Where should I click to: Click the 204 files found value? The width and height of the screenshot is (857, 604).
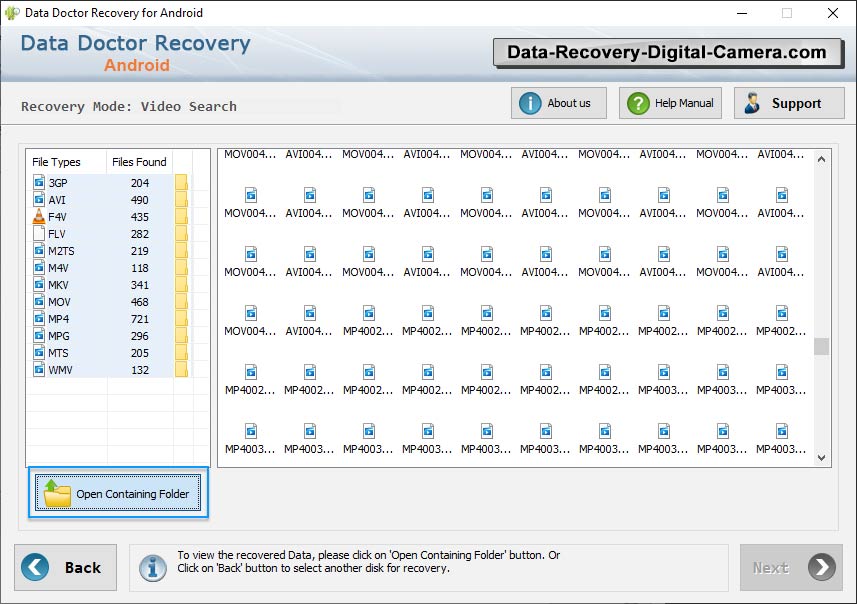coord(140,183)
